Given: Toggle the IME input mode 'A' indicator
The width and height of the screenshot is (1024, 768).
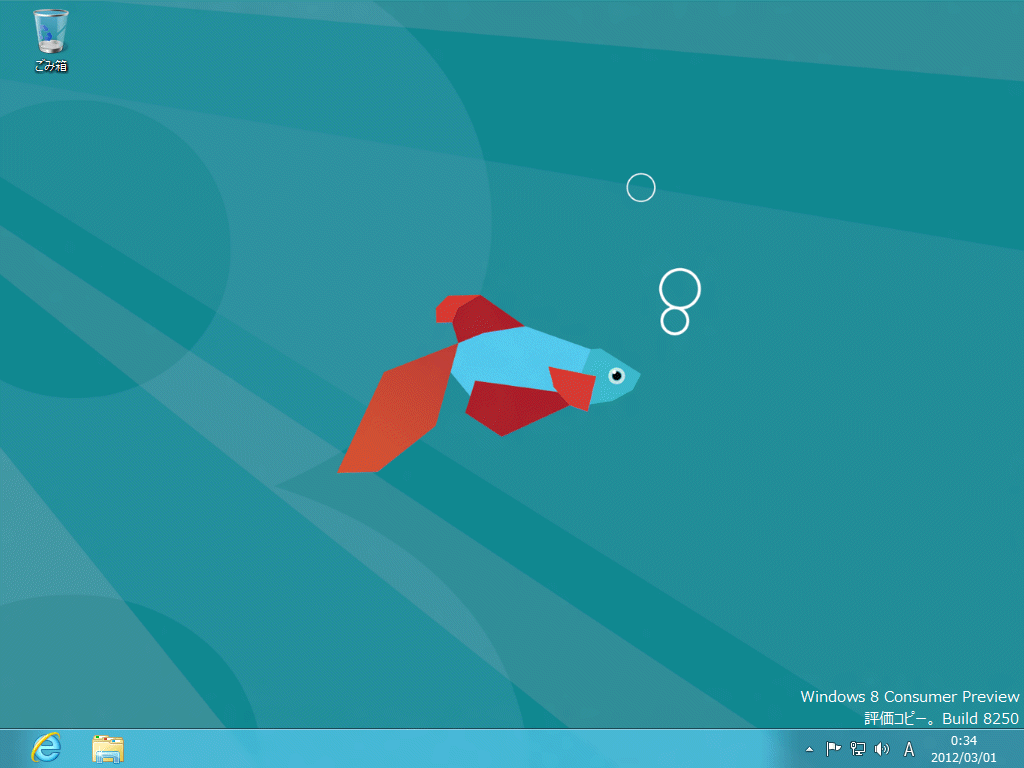Looking at the screenshot, I should (x=909, y=749).
